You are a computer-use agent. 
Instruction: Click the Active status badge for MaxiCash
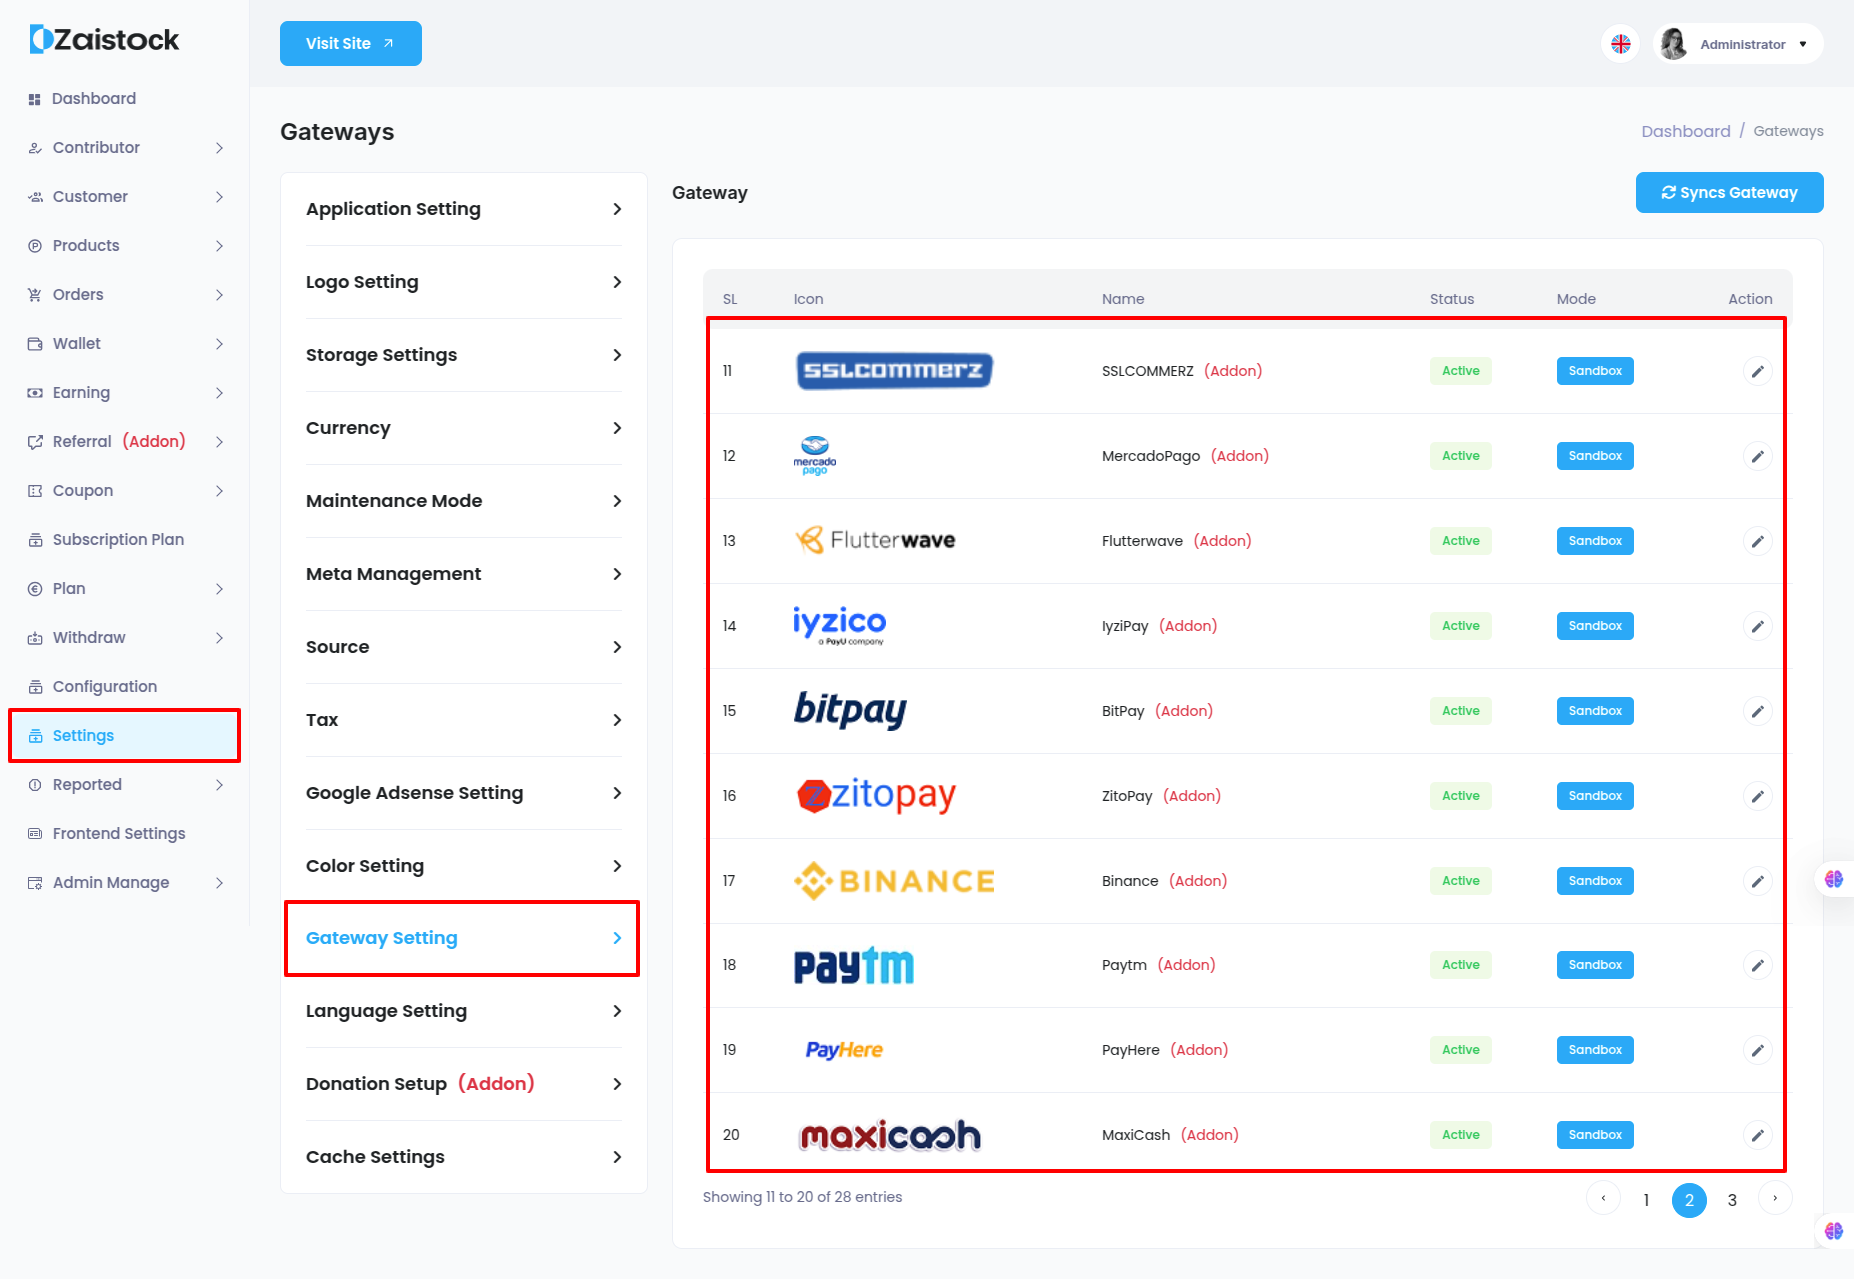(1460, 1135)
